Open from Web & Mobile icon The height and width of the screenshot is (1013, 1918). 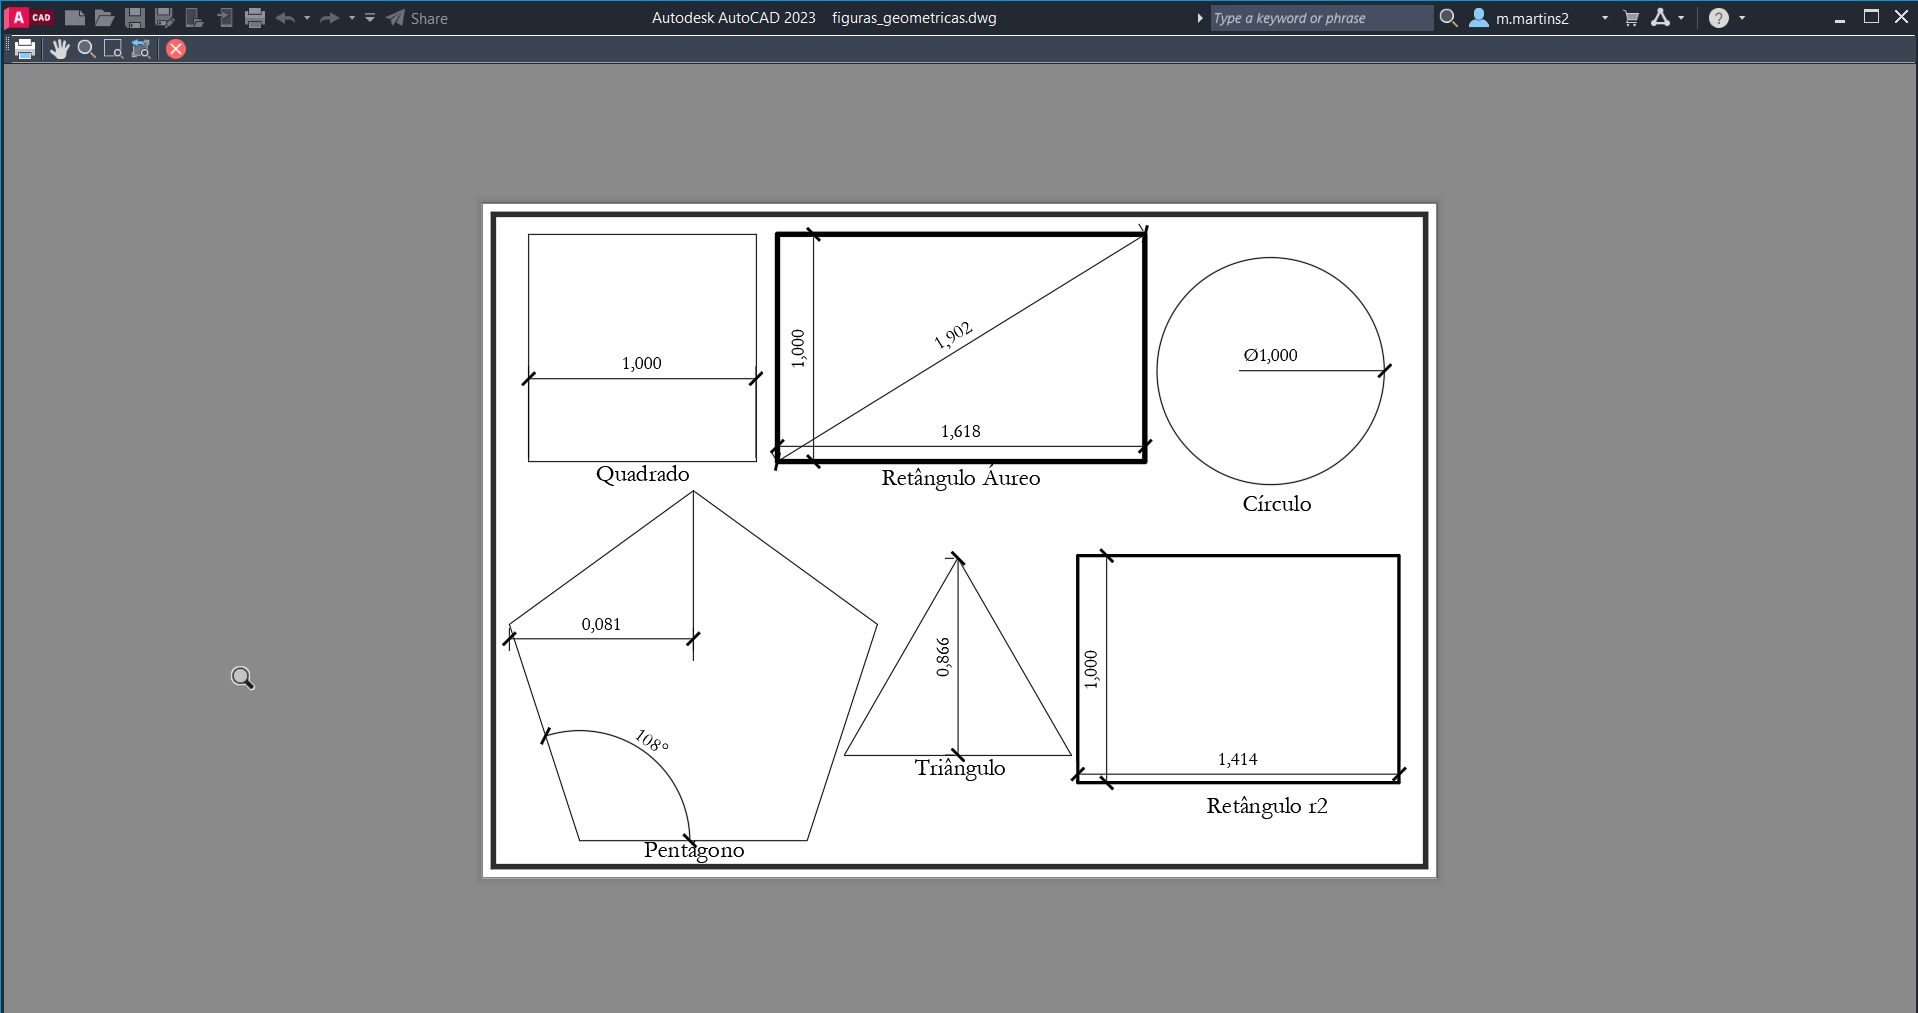pos(195,18)
